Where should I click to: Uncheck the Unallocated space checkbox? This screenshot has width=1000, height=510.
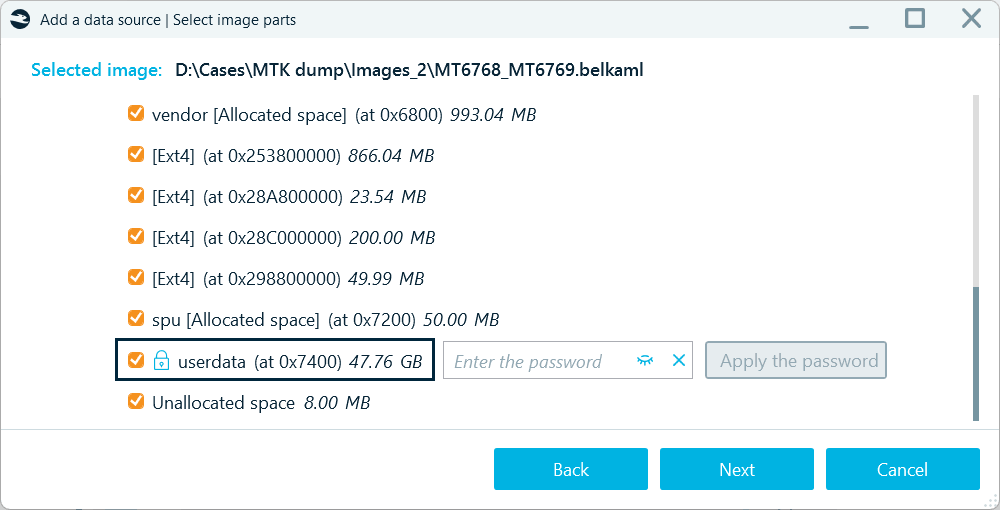(136, 402)
